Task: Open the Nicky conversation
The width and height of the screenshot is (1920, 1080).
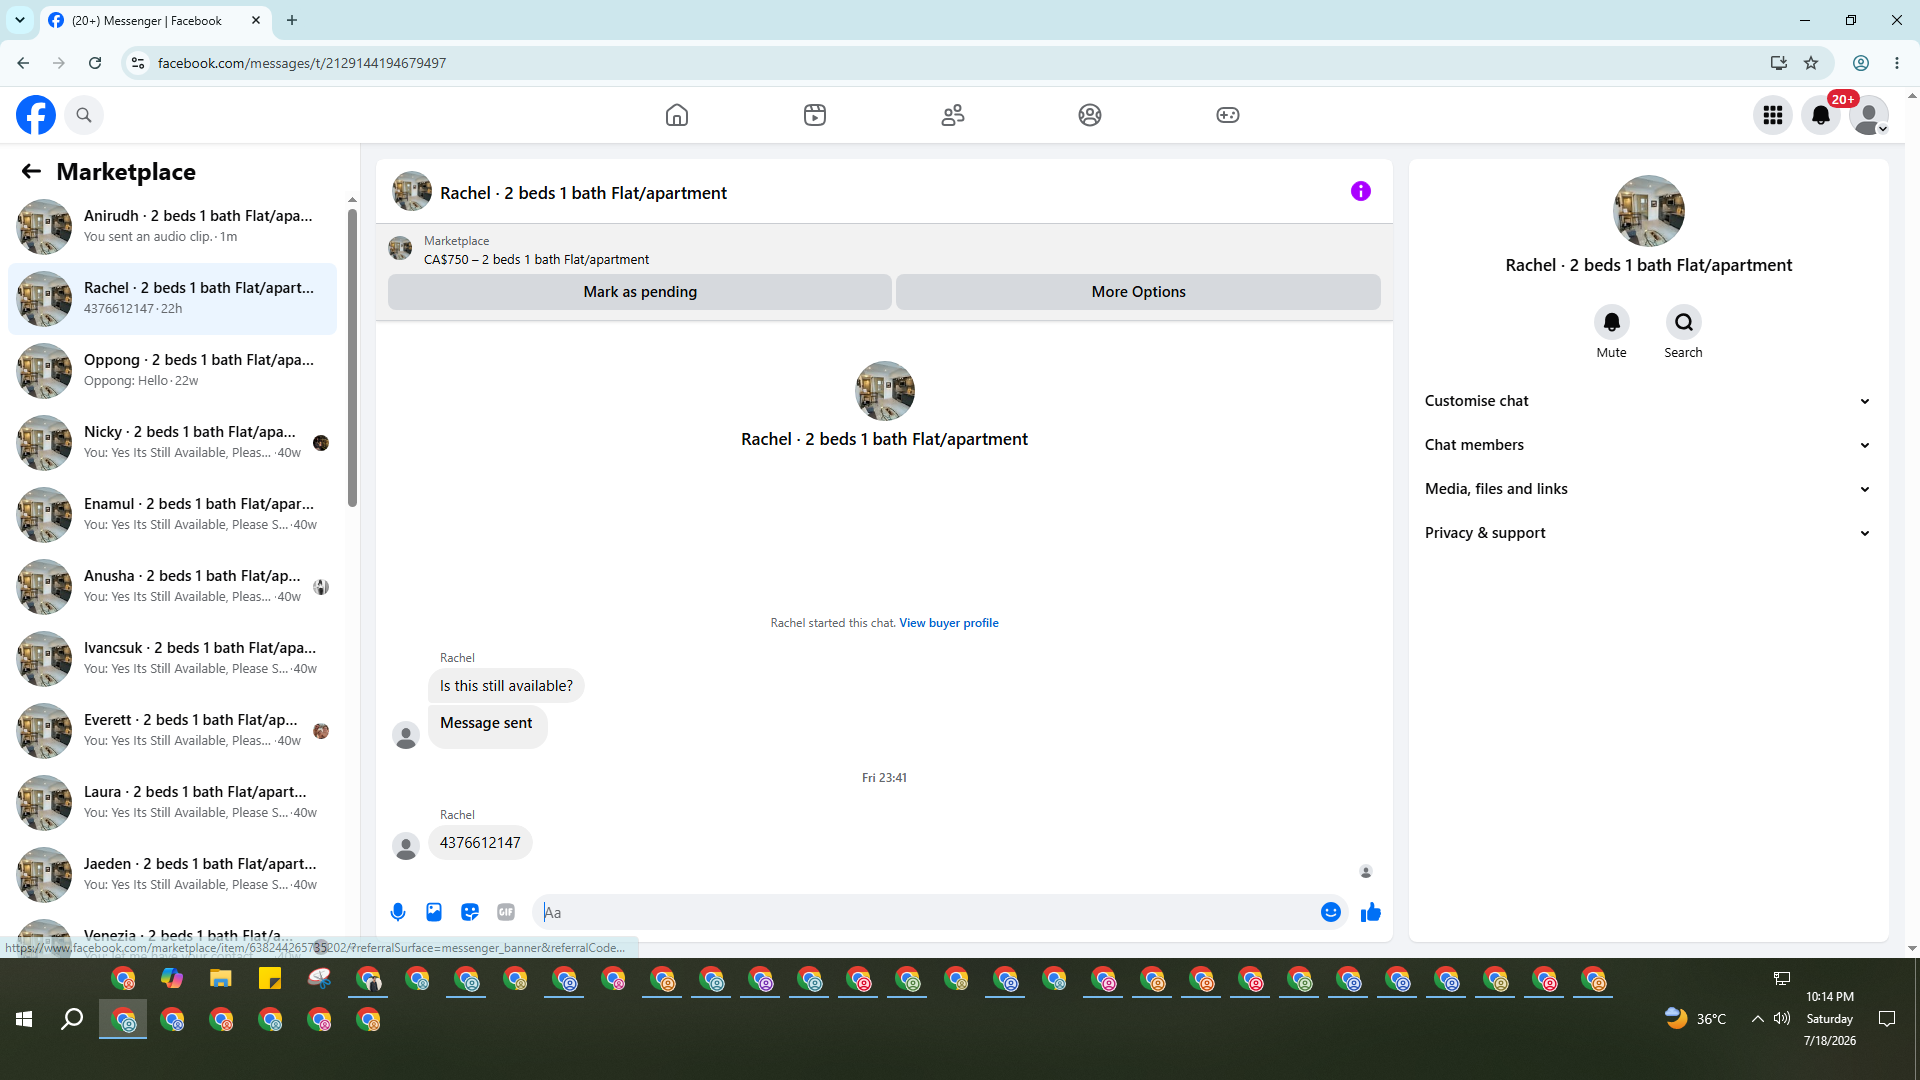Action: tap(172, 442)
